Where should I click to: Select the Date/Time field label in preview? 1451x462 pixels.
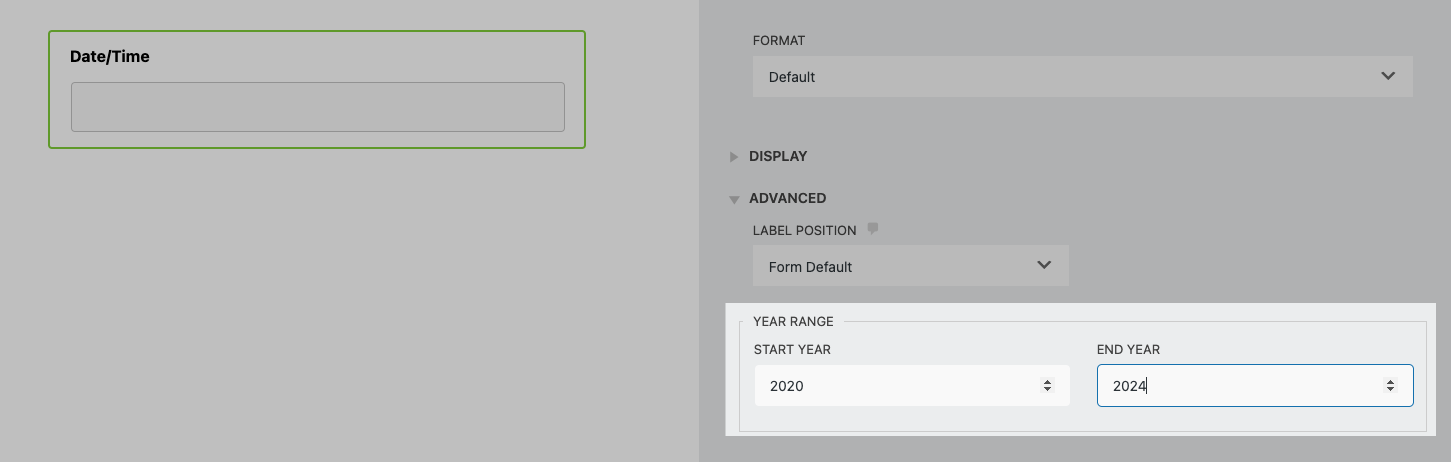110,57
